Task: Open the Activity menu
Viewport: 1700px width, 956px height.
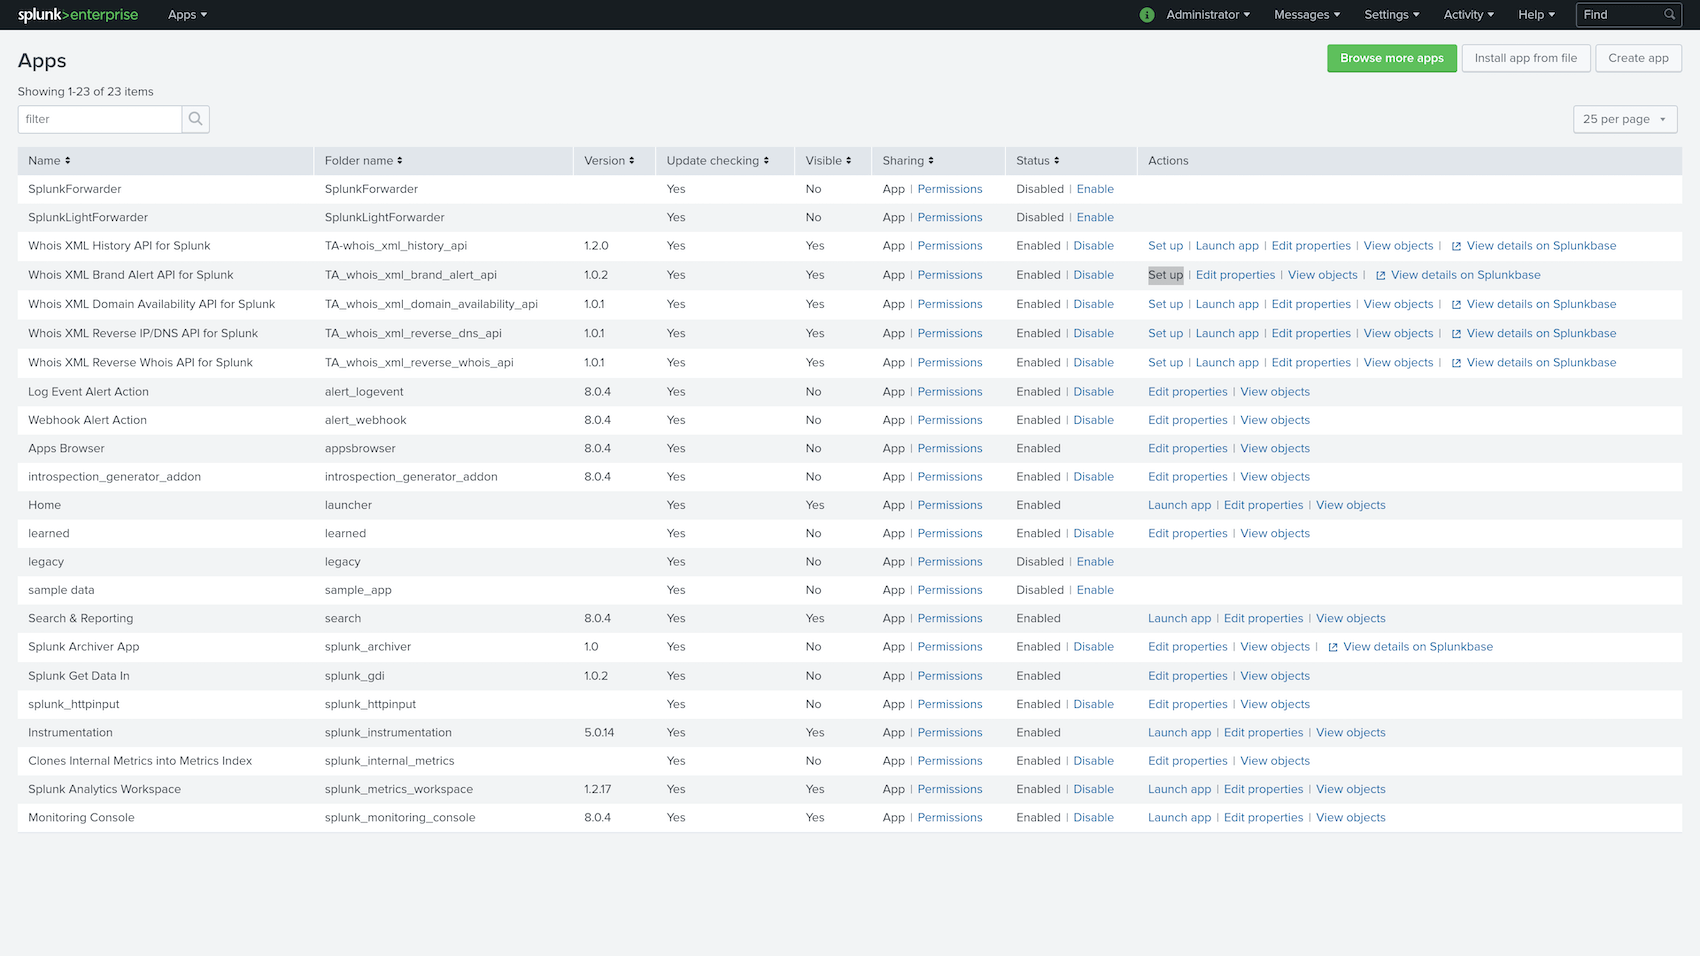Action: point(1469,15)
